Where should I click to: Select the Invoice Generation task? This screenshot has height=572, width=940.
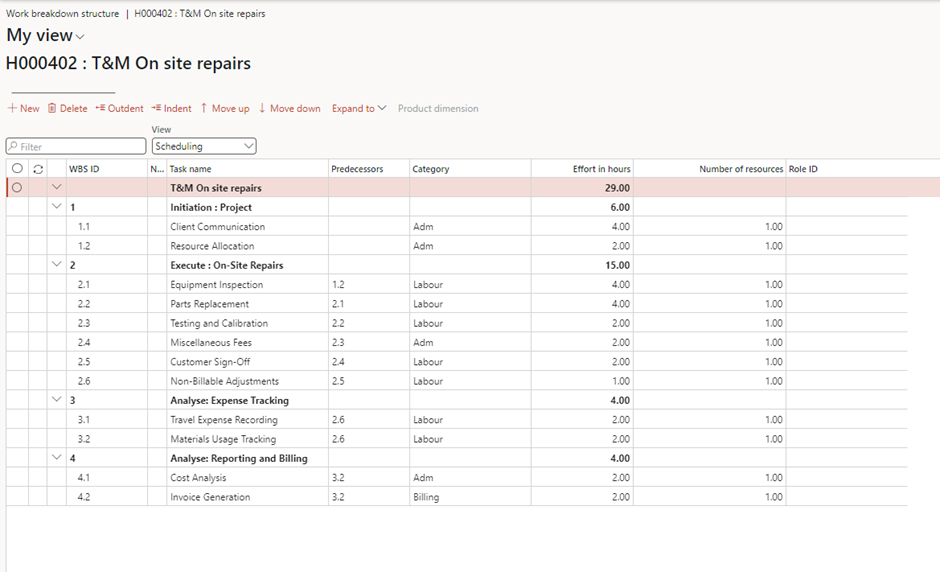(x=210, y=497)
